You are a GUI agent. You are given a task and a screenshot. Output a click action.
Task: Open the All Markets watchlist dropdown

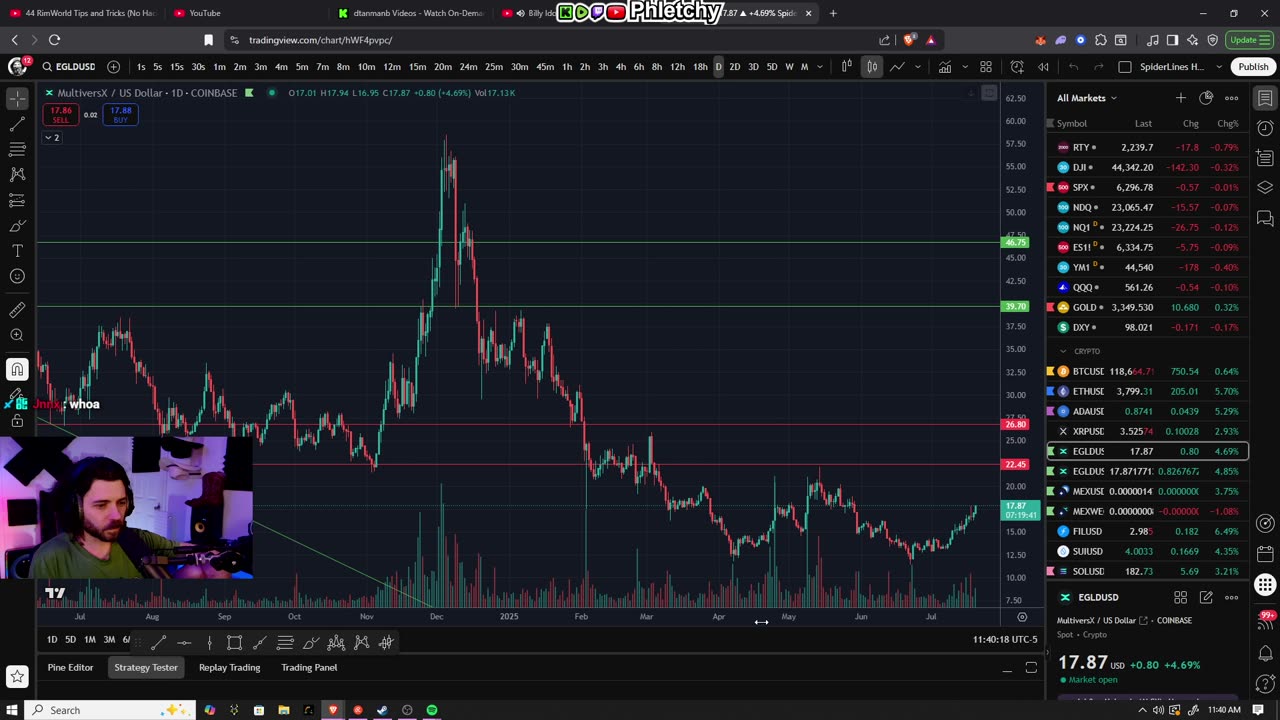[1087, 98]
